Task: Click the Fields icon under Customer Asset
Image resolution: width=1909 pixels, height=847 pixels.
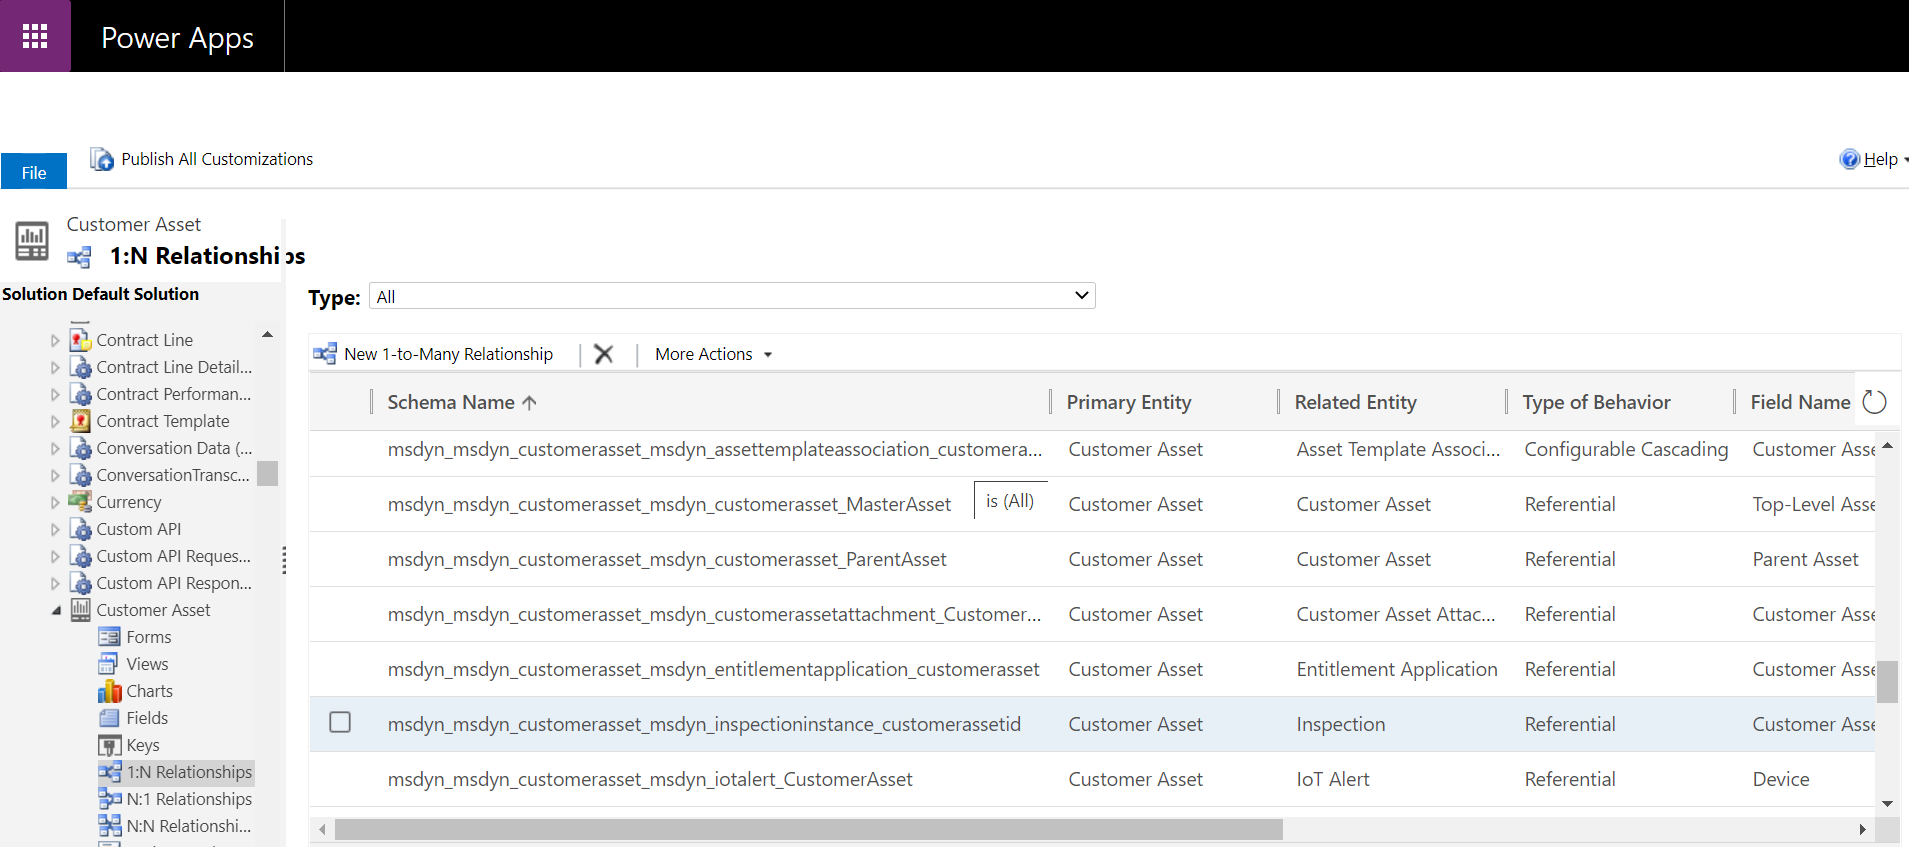Action: pyautogui.click(x=109, y=717)
